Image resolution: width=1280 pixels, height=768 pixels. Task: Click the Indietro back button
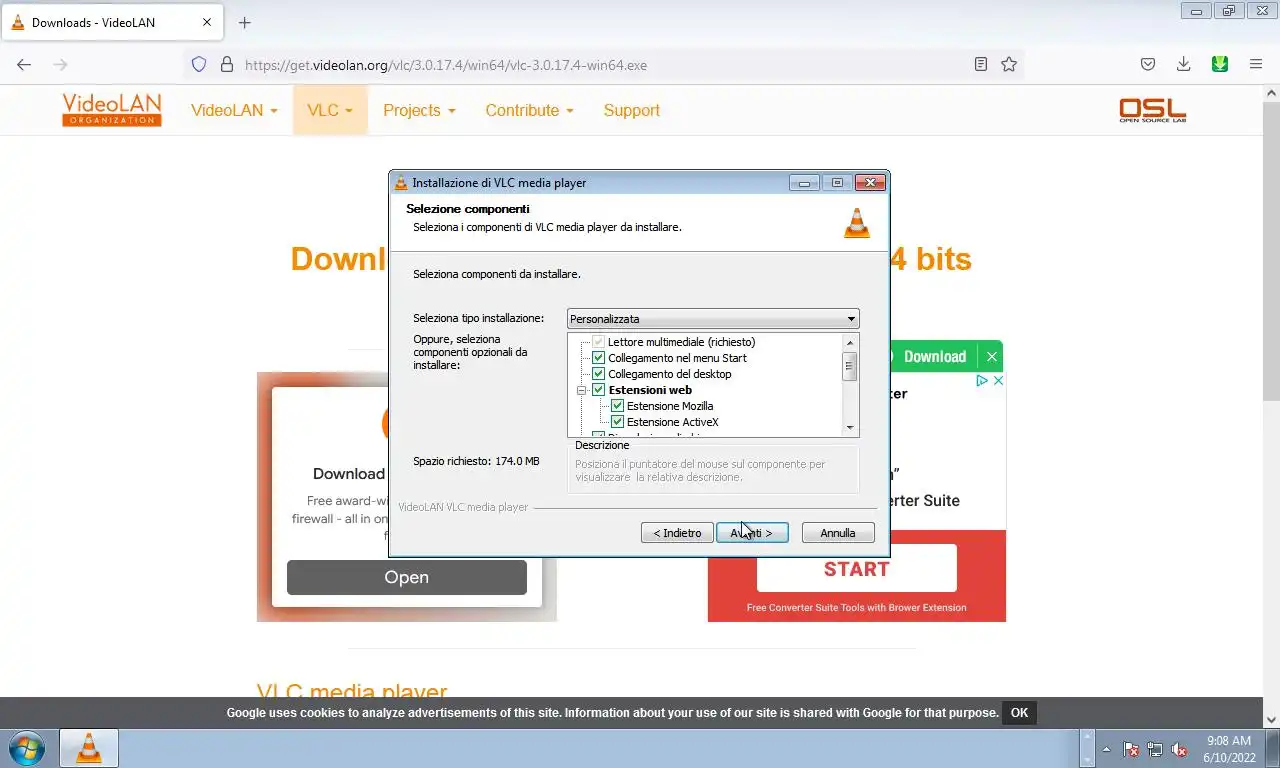coord(677,533)
